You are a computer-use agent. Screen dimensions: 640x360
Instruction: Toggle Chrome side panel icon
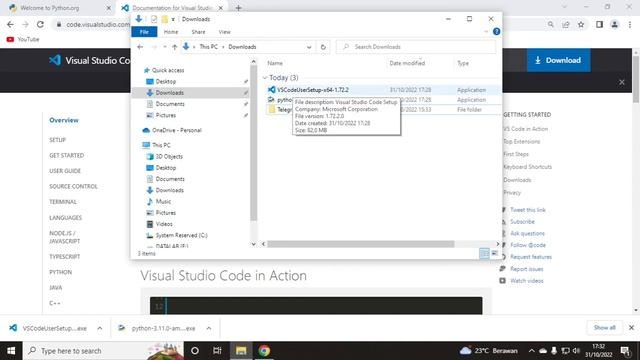pos(599,24)
